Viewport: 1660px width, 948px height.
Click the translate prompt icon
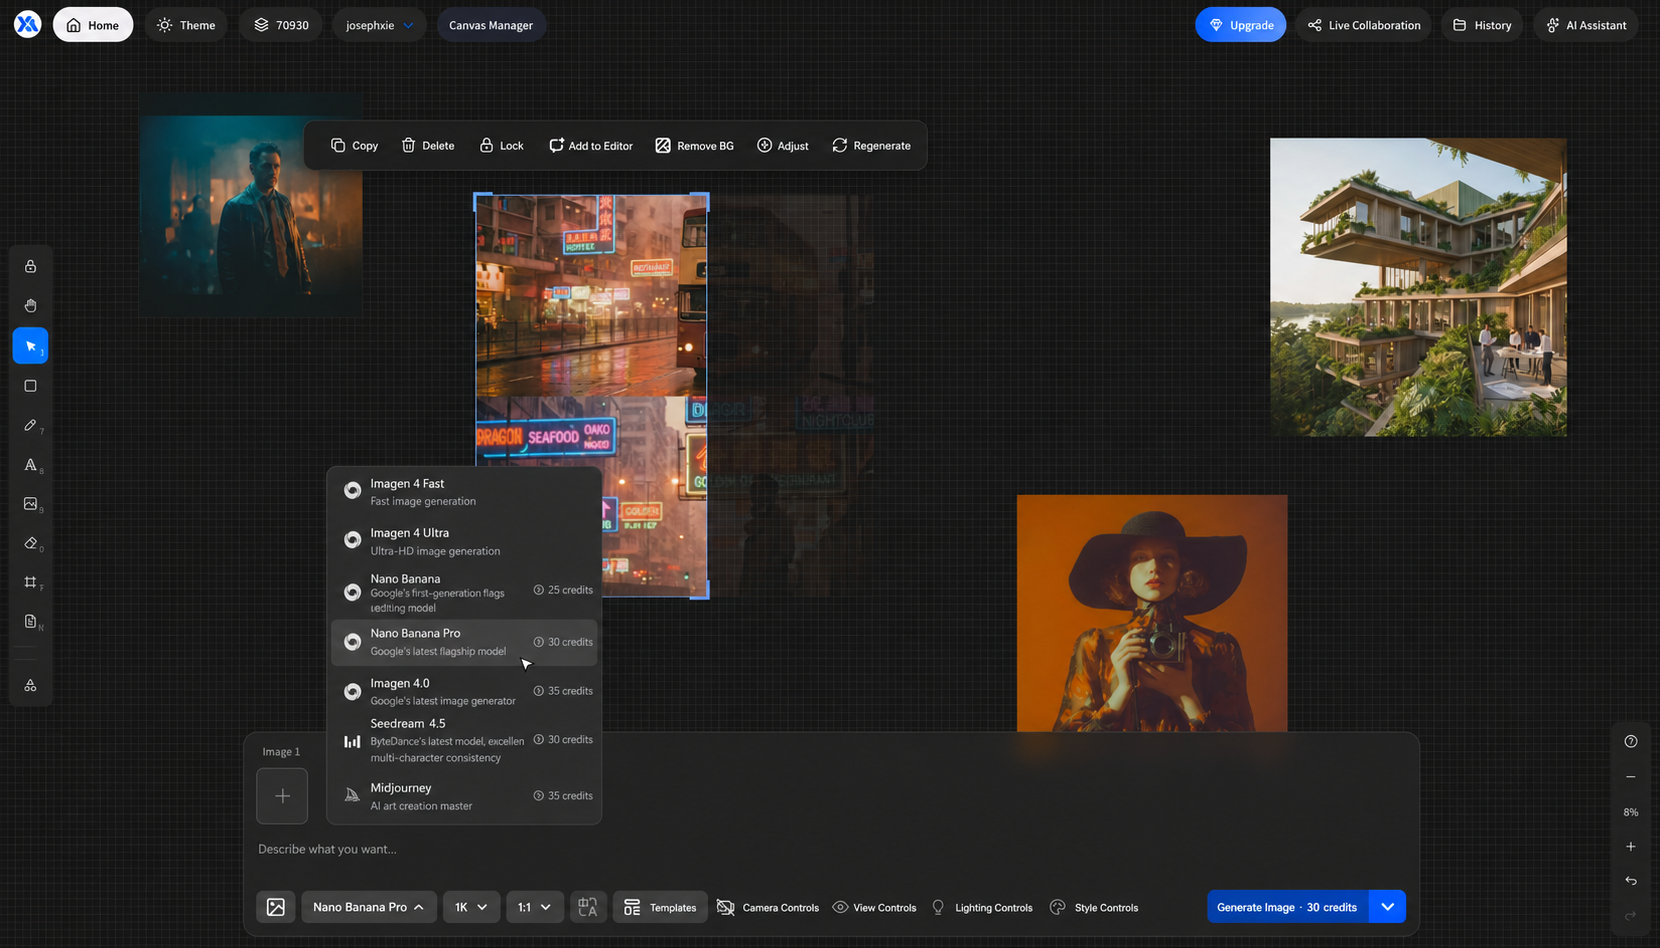click(588, 907)
